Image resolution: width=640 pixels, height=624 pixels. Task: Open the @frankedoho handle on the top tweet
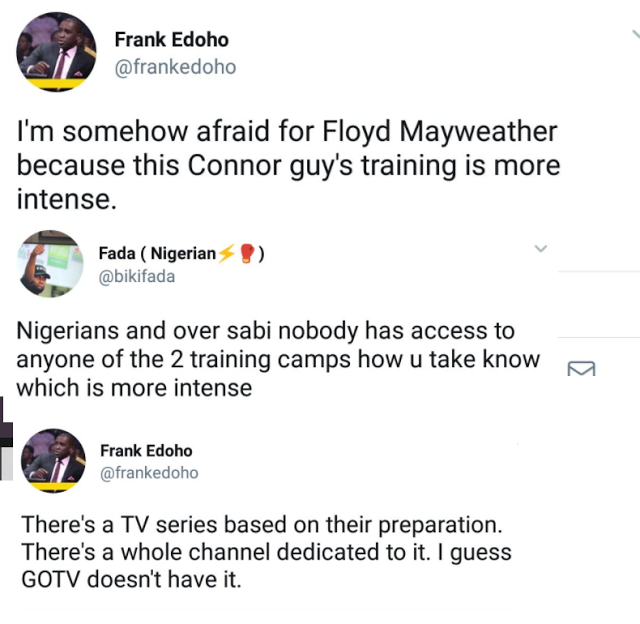(175, 68)
